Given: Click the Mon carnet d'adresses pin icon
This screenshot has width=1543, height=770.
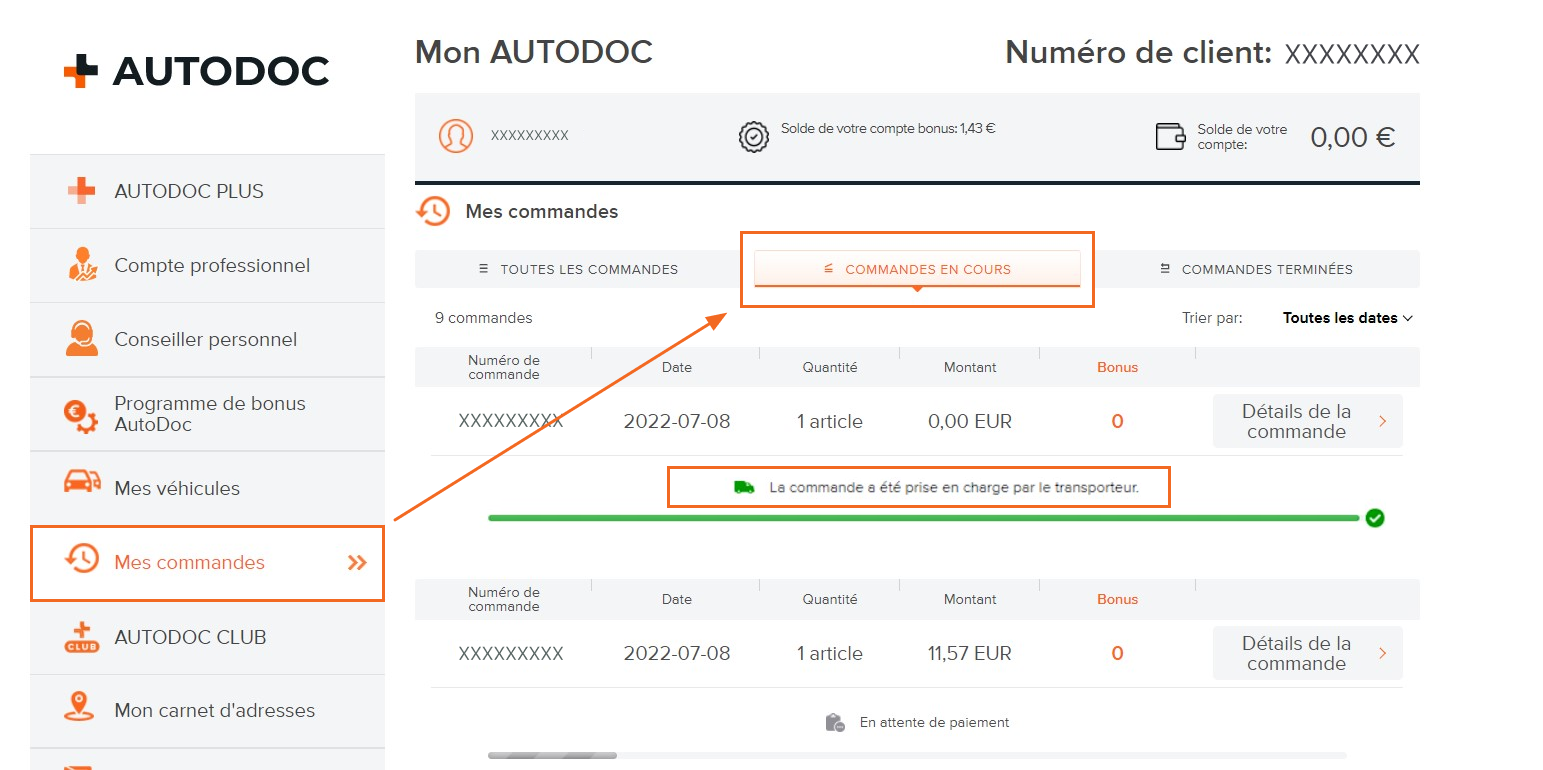Looking at the screenshot, I should click(82, 710).
